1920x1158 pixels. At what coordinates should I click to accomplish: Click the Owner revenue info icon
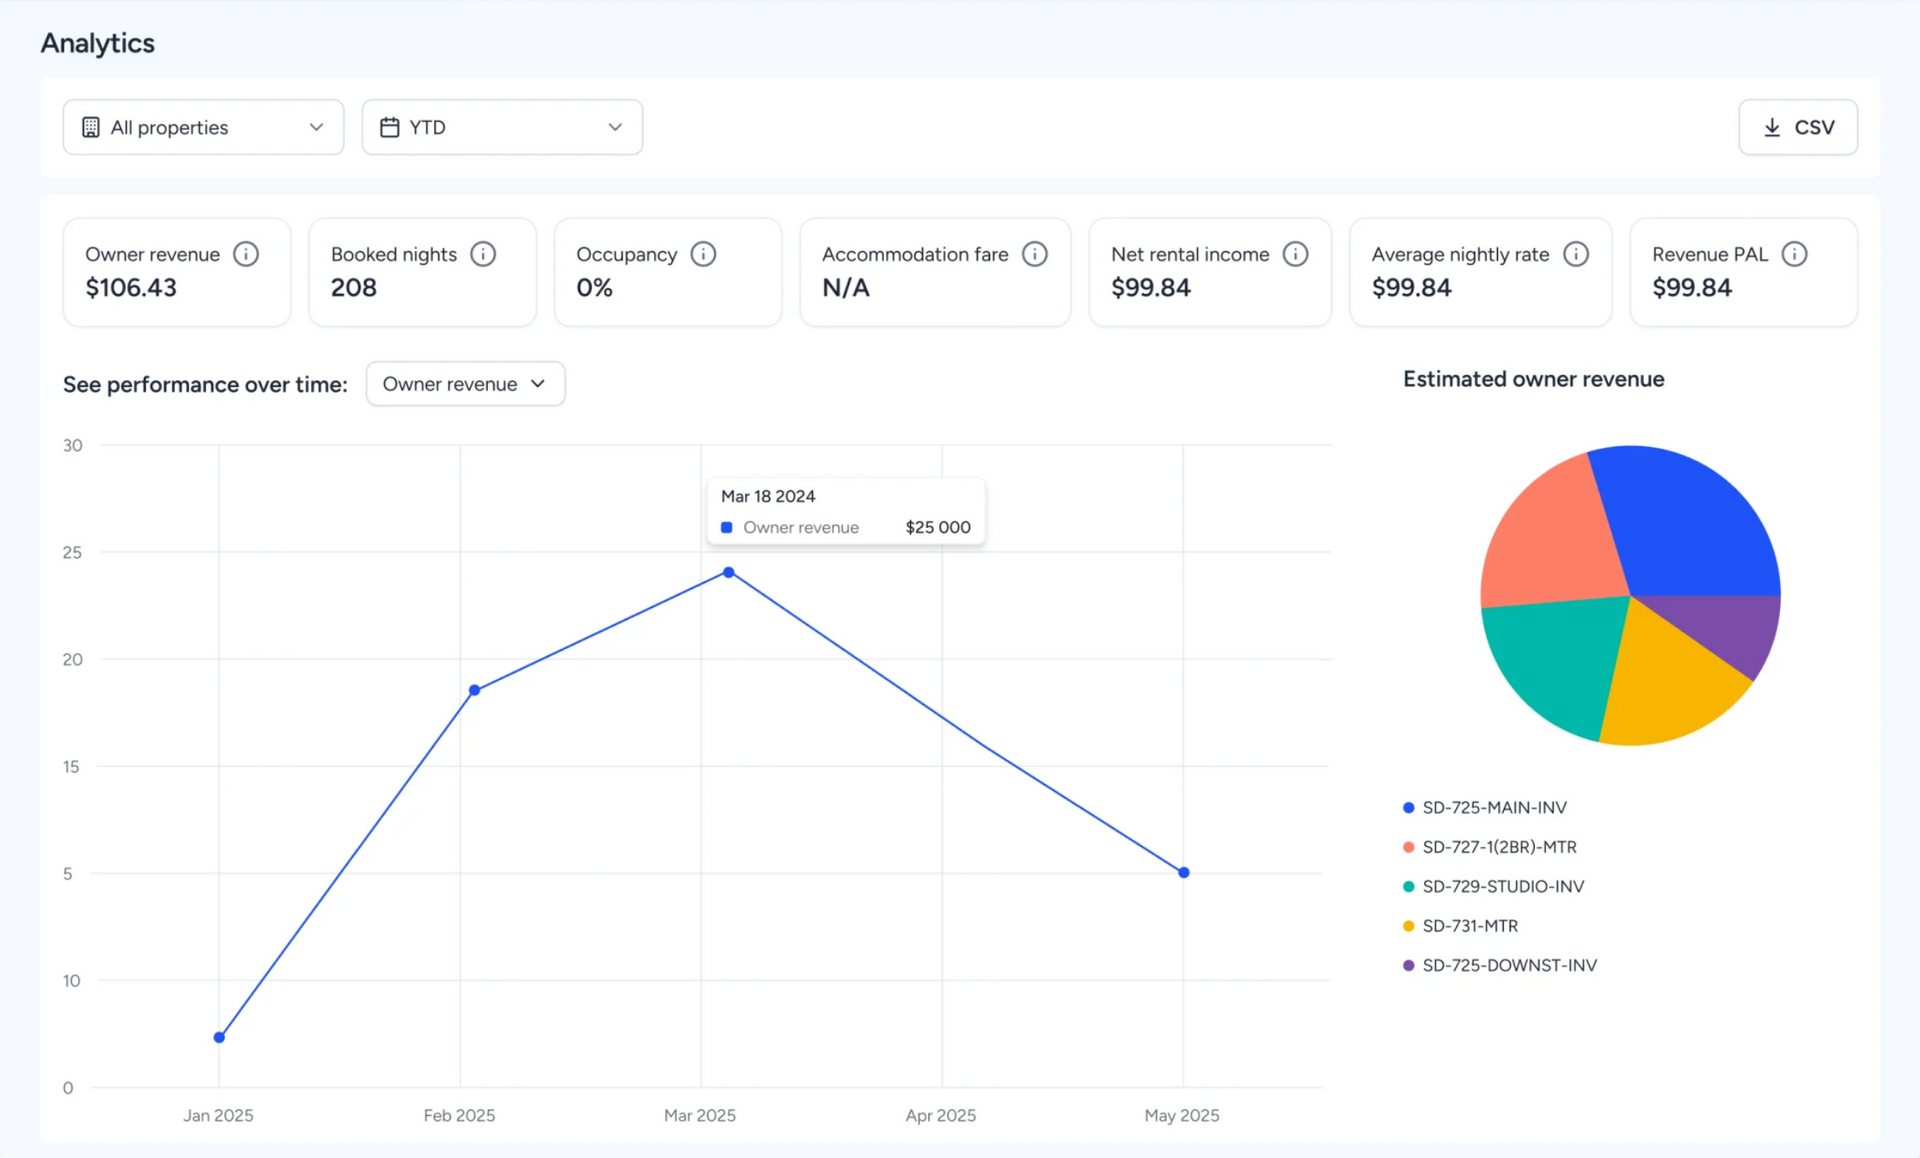click(246, 254)
